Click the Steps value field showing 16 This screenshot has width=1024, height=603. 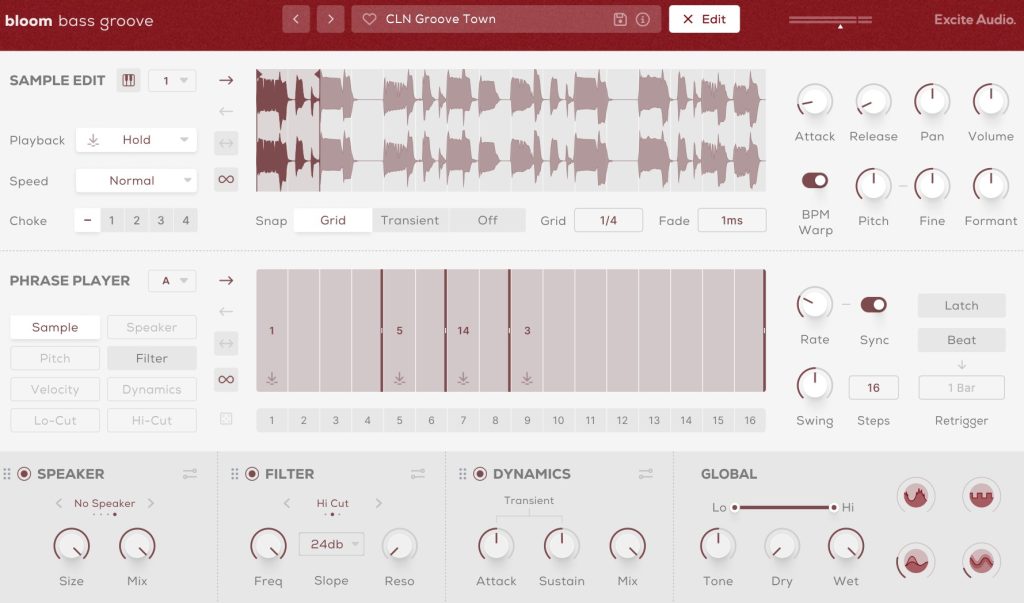tap(873, 388)
